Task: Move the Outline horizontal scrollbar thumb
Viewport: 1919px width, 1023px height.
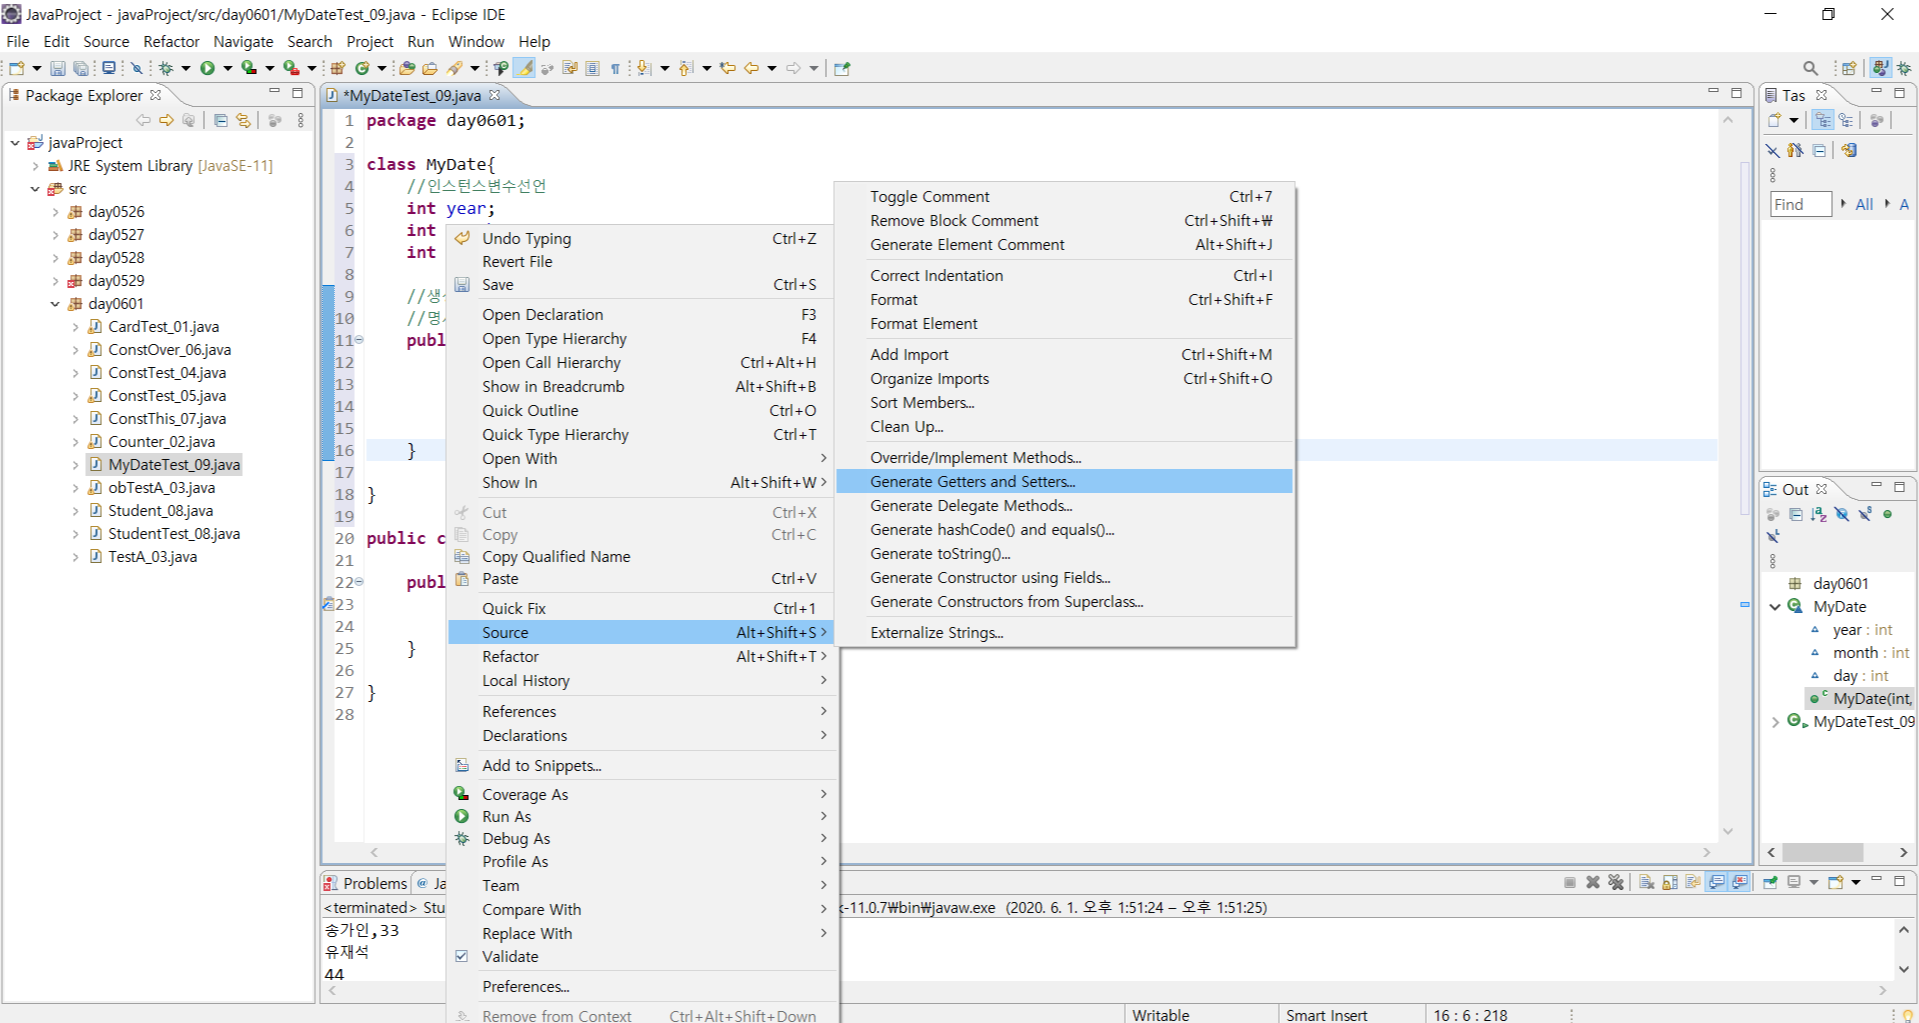Action: click(1822, 852)
